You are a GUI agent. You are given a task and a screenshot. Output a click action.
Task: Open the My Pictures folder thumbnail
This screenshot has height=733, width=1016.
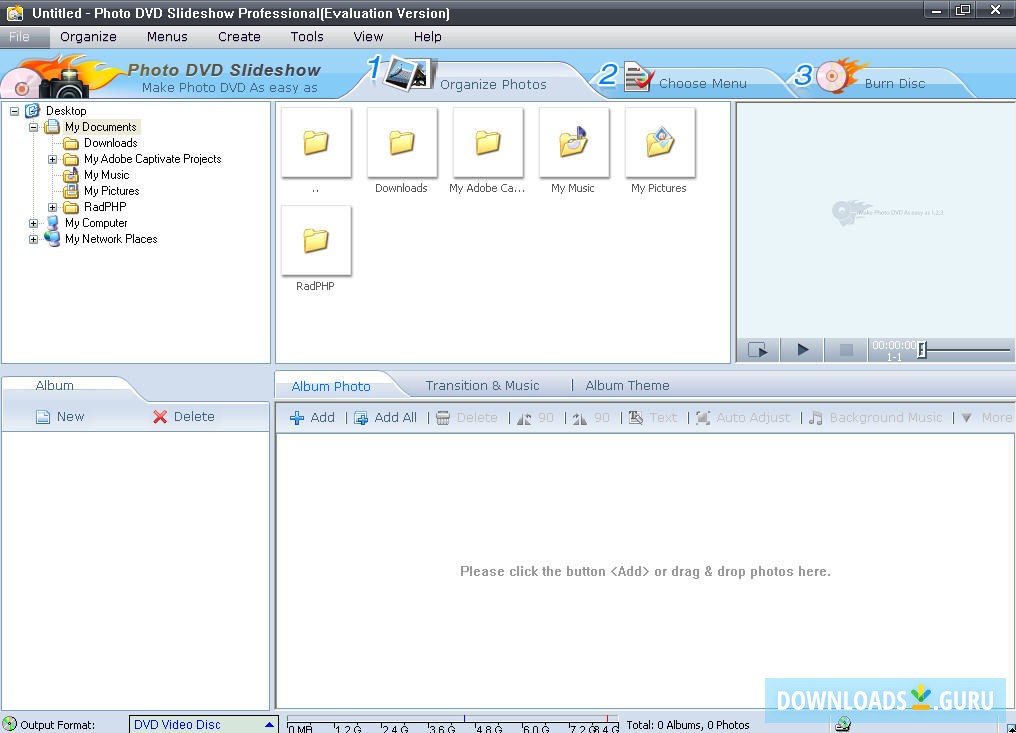pyautogui.click(x=660, y=143)
